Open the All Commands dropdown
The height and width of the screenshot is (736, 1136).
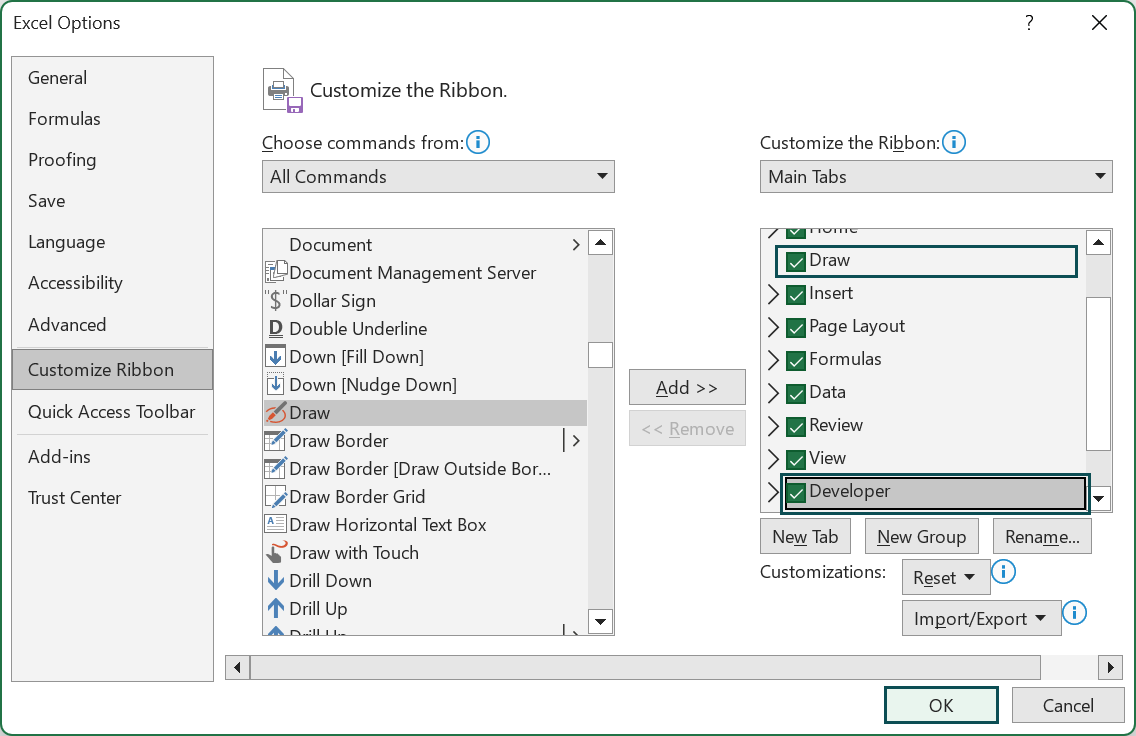[438, 177]
